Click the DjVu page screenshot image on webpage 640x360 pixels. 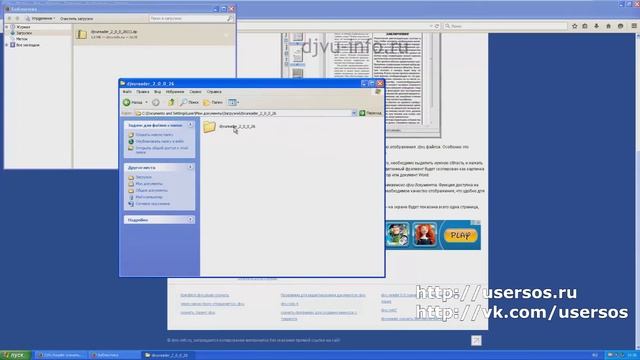pos(361,84)
